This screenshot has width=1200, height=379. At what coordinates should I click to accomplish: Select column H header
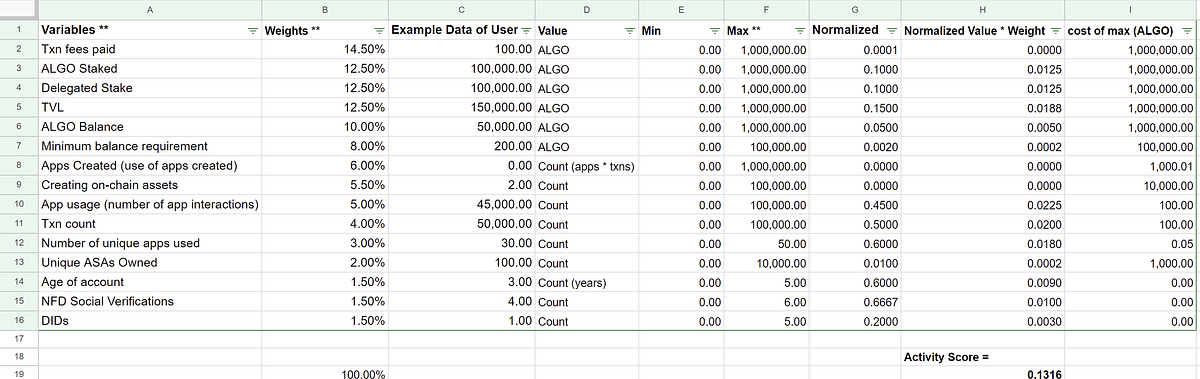pyautogui.click(x=982, y=10)
